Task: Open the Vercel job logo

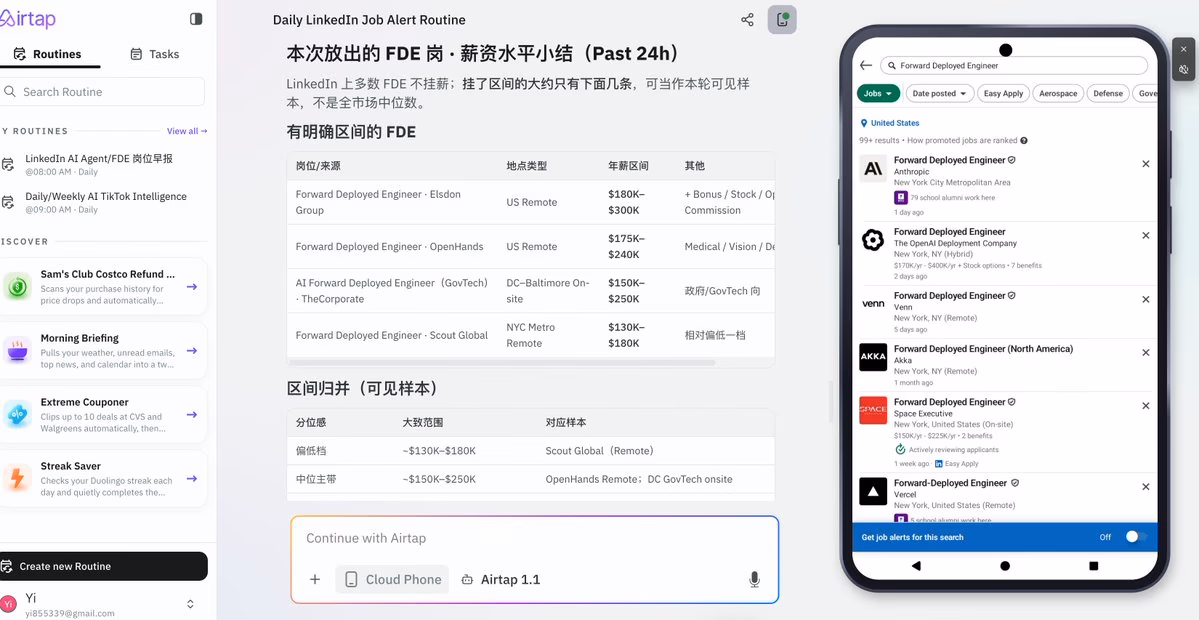Action: tap(872, 492)
